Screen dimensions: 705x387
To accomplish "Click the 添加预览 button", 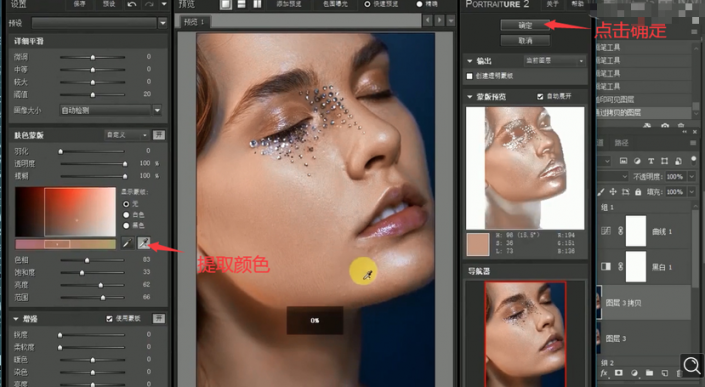I will tap(289, 4).
